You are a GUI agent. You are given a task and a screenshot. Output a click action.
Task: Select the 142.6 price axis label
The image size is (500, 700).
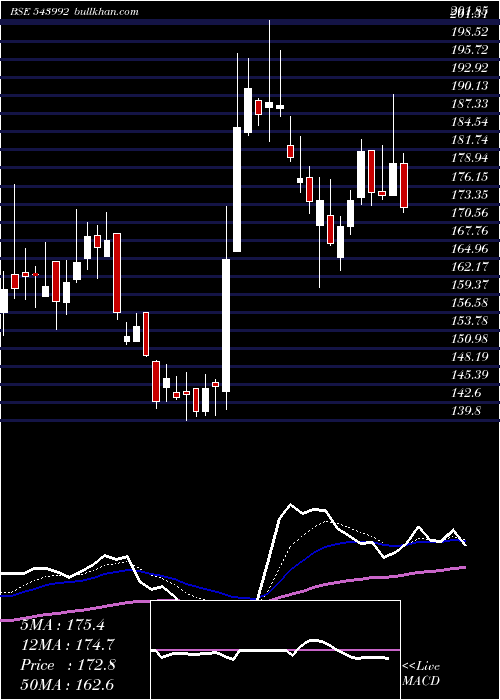point(467,393)
